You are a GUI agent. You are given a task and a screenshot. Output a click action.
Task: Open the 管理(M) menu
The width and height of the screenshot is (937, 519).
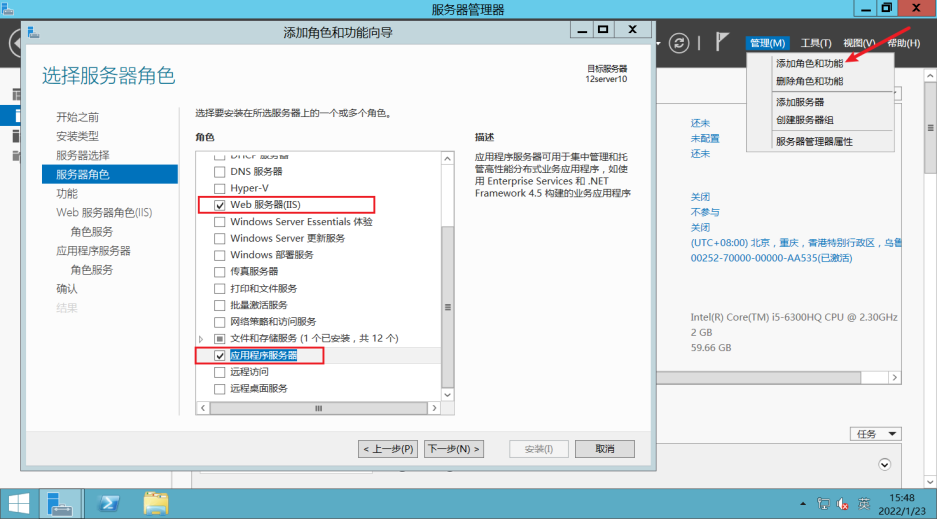(767, 43)
